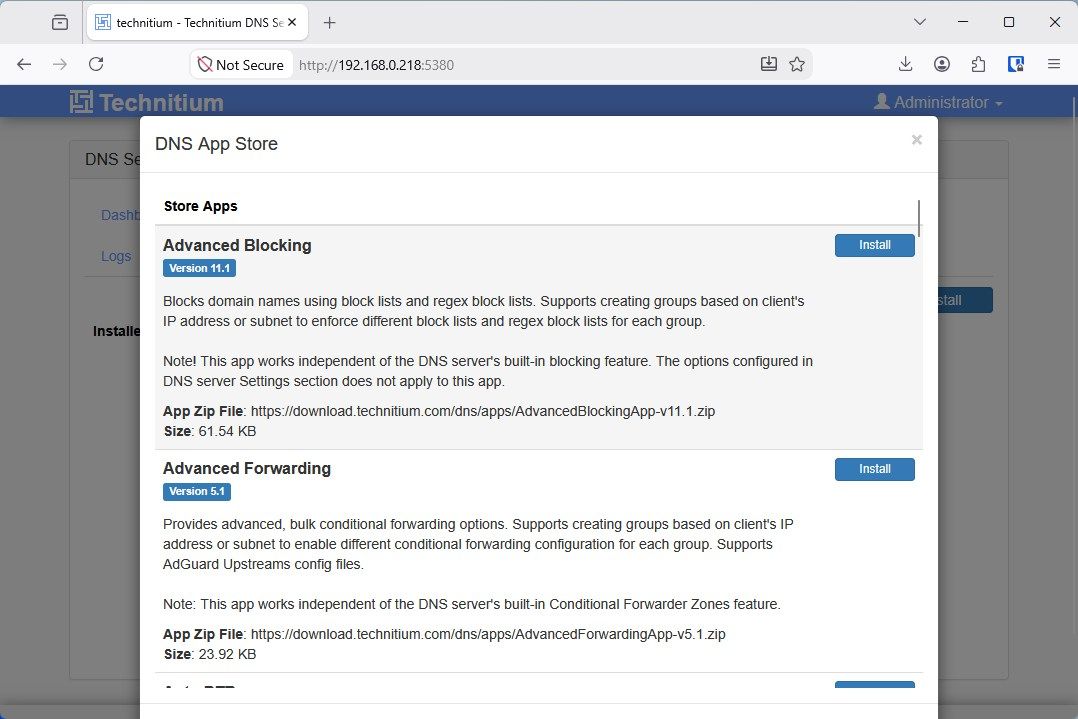Viewport: 1078px width, 719px height.
Task: Open the browser downloads panel
Action: tap(905, 65)
